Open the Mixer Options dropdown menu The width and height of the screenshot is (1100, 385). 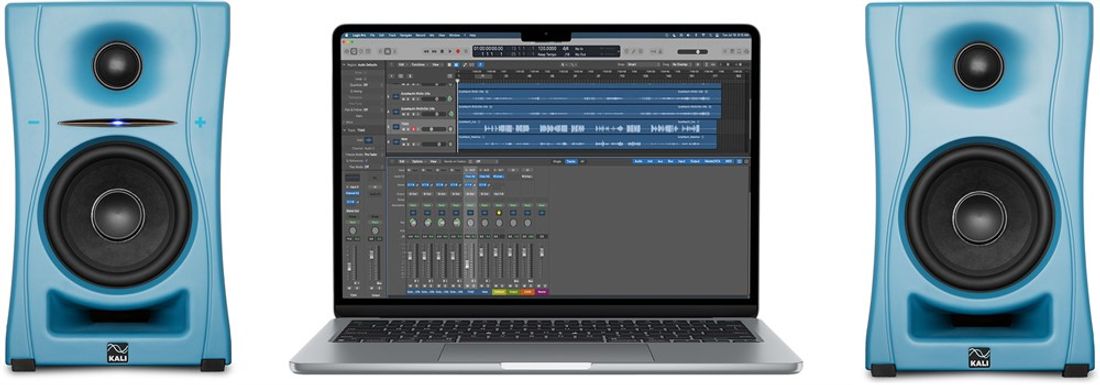pos(419,161)
